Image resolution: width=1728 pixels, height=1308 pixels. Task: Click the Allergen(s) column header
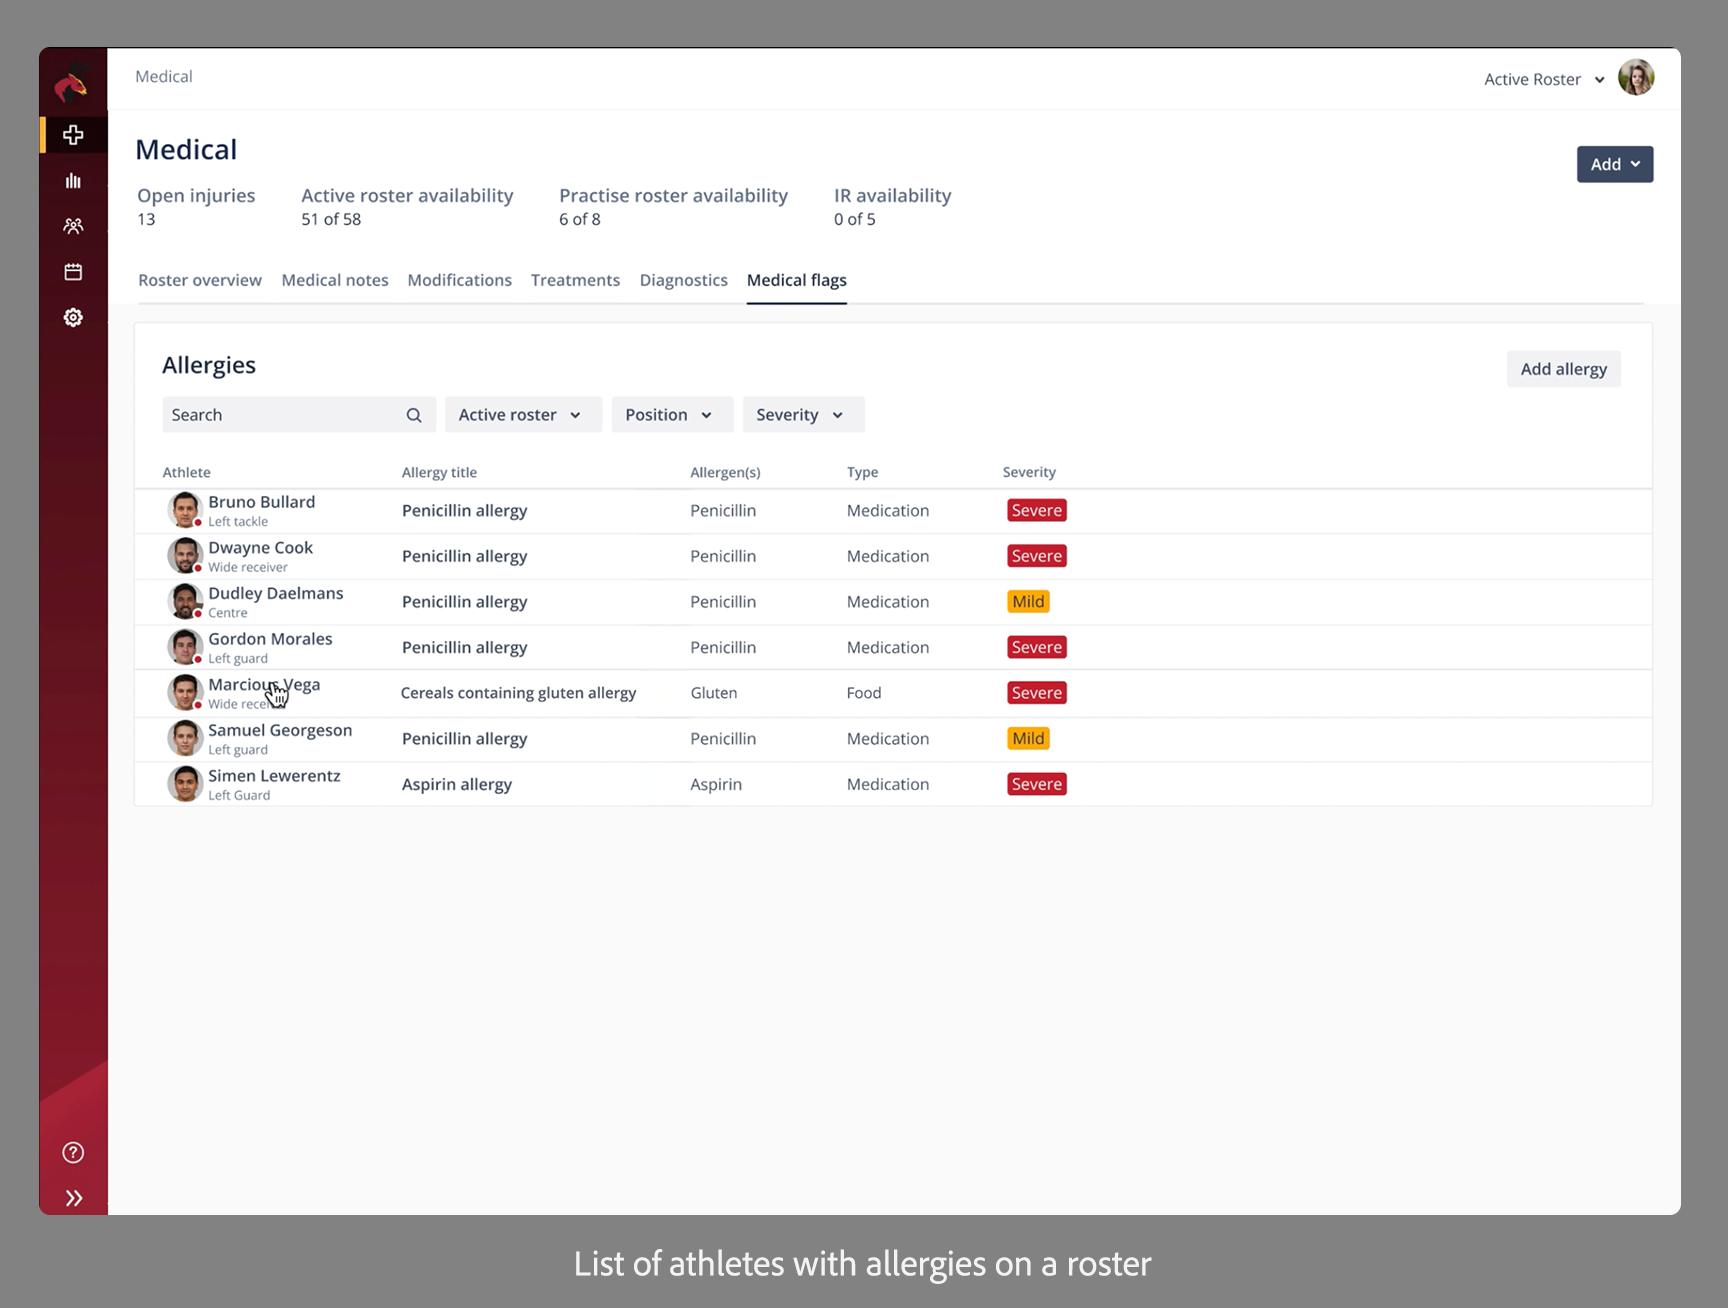pos(725,472)
